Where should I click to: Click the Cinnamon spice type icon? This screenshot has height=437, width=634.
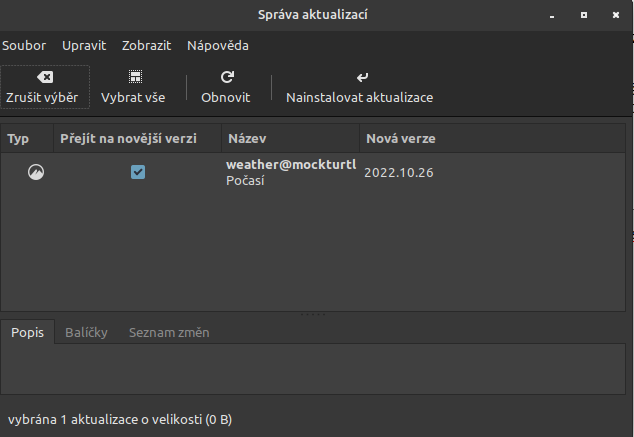pyautogui.click(x=36, y=172)
